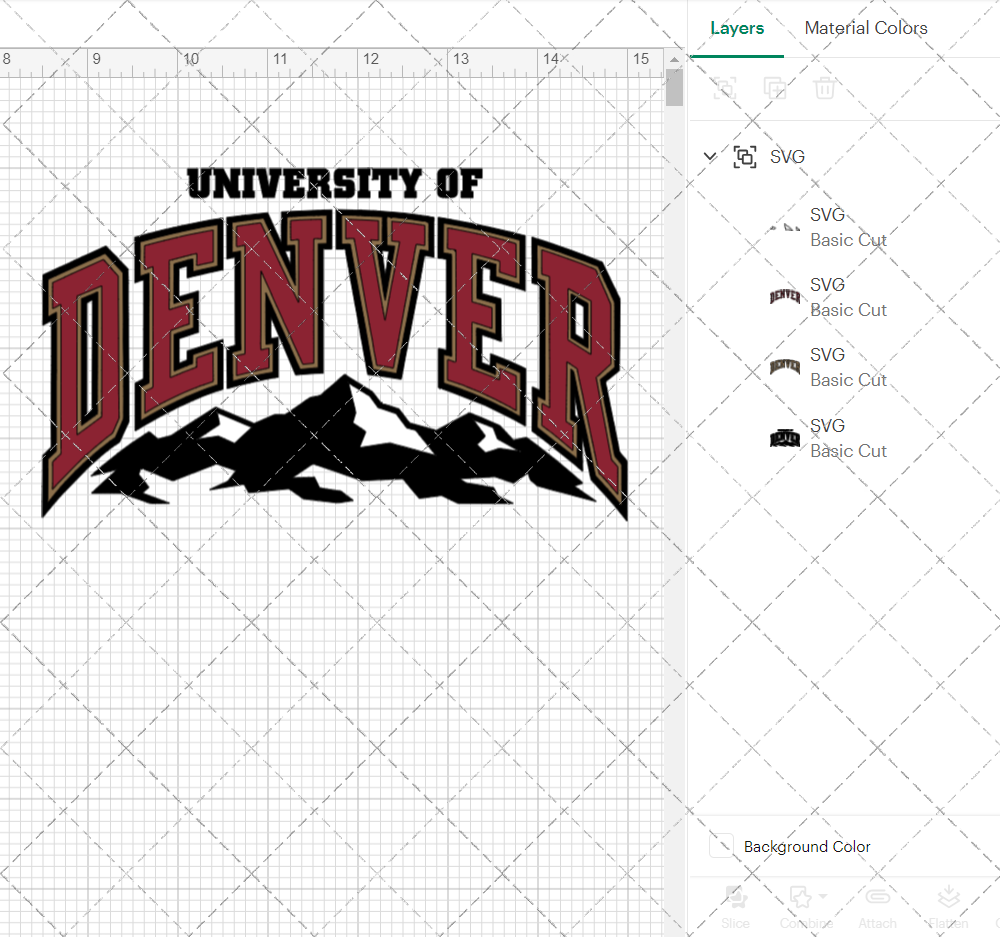1000x937 pixels.
Task: Collapse the SVG group chevron
Action: pyautogui.click(x=710, y=156)
